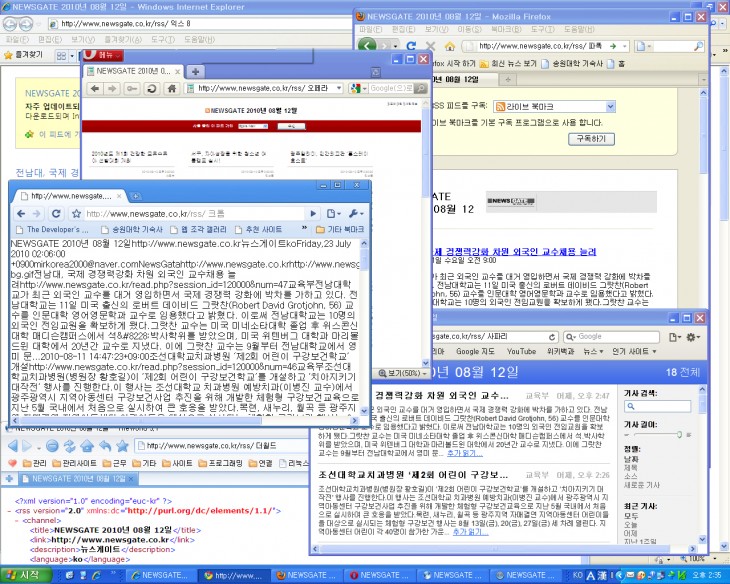Bookmark the page with the Chrome star
Screen dimensions: 730x584
tap(76, 213)
